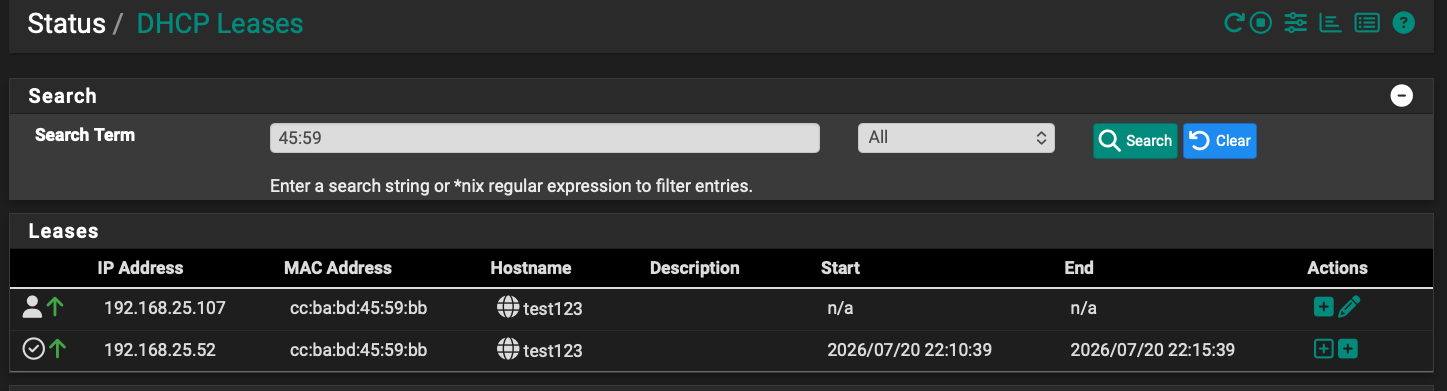The width and height of the screenshot is (1447, 391).
Task: Click the static mapping user icon in first row
Action: pos(33,307)
